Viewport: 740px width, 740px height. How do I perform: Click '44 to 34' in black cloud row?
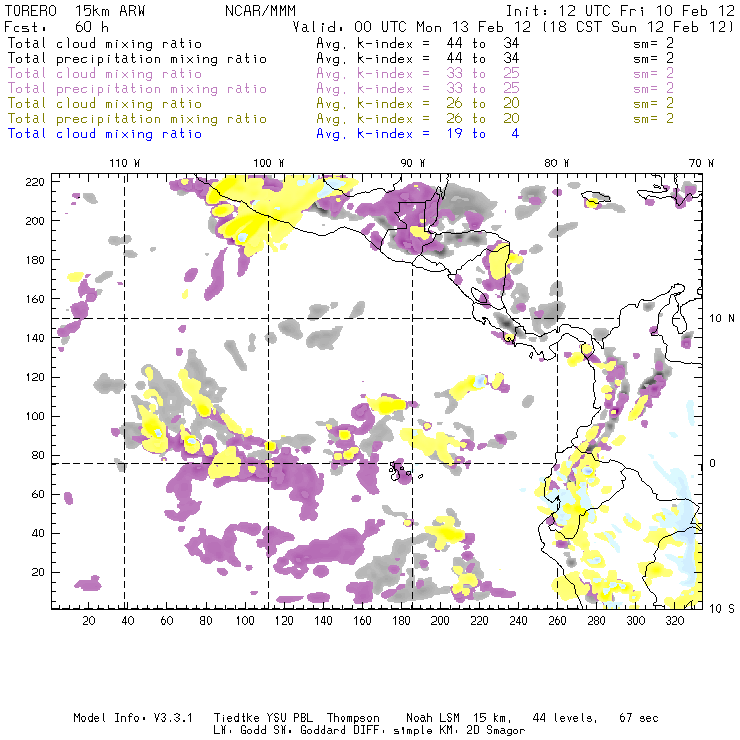483,43
